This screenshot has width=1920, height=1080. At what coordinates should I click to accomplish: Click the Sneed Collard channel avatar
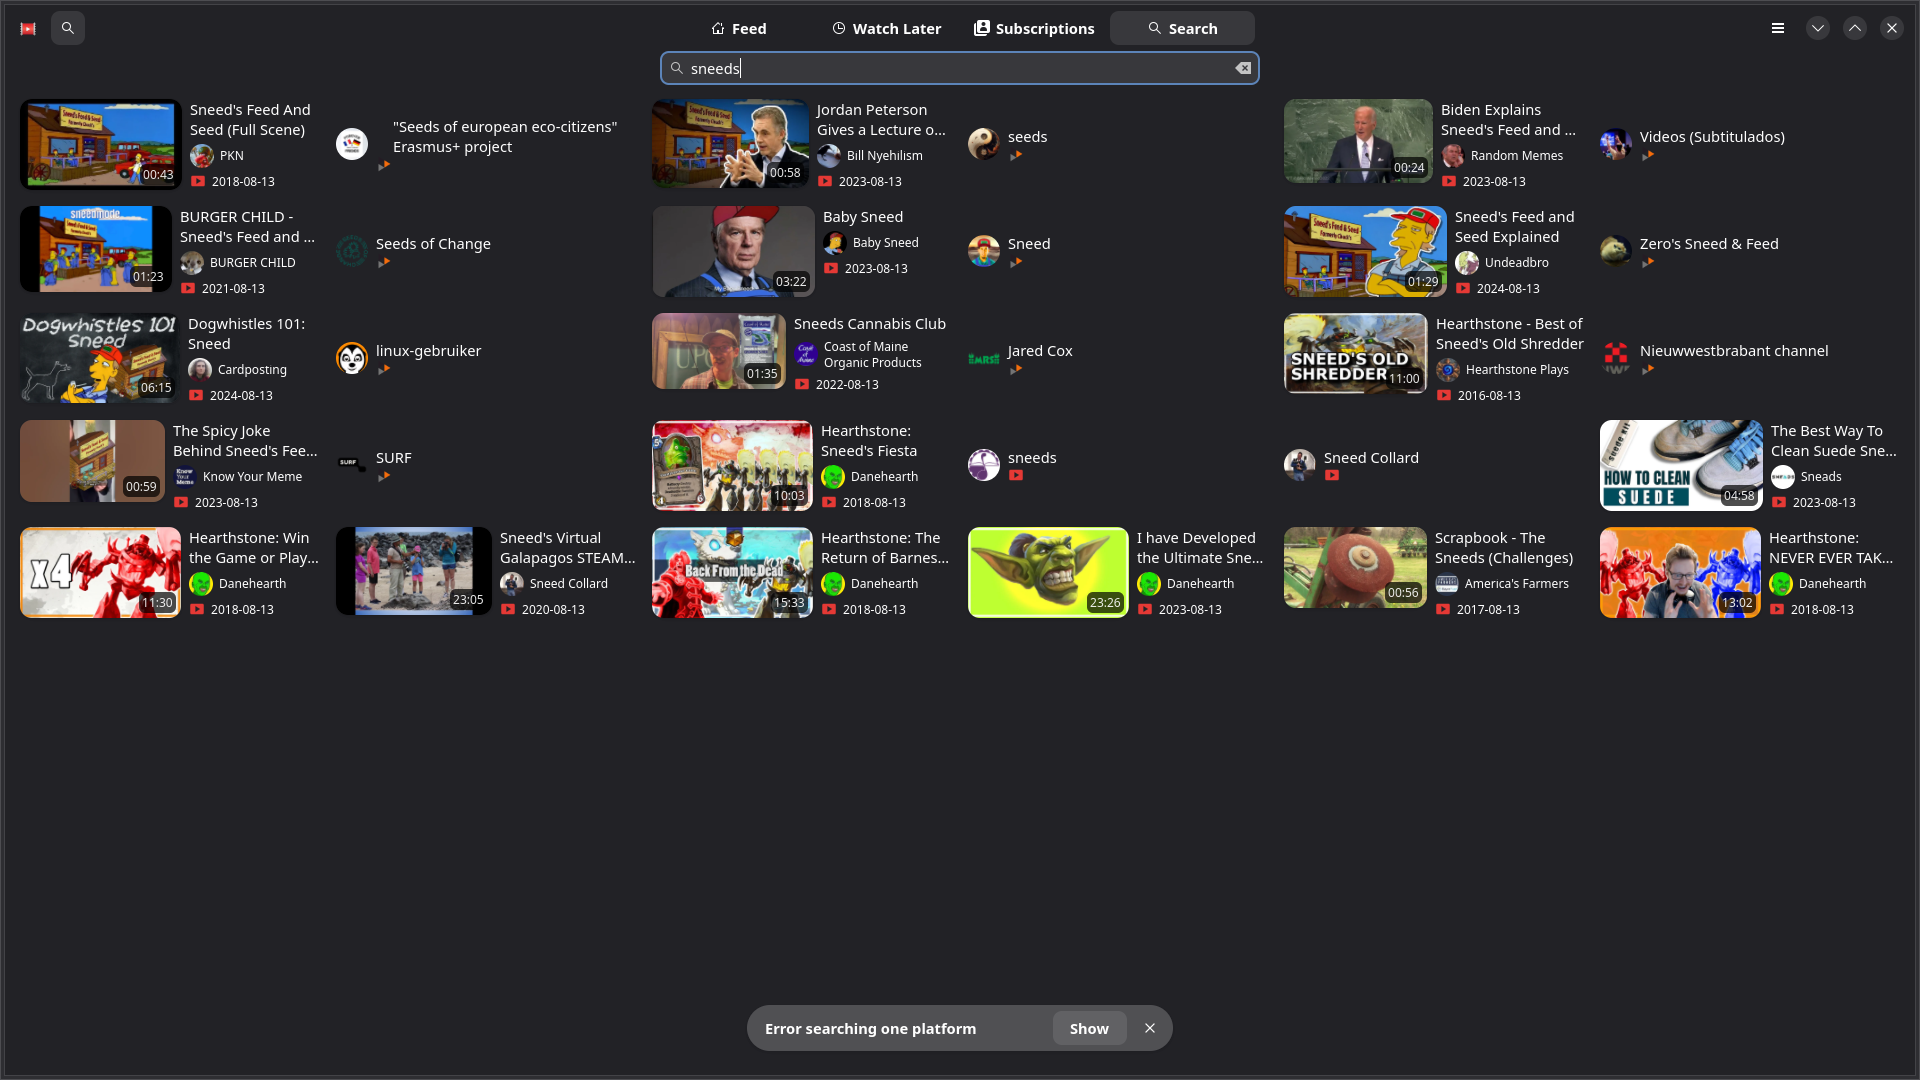(1299, 464)
